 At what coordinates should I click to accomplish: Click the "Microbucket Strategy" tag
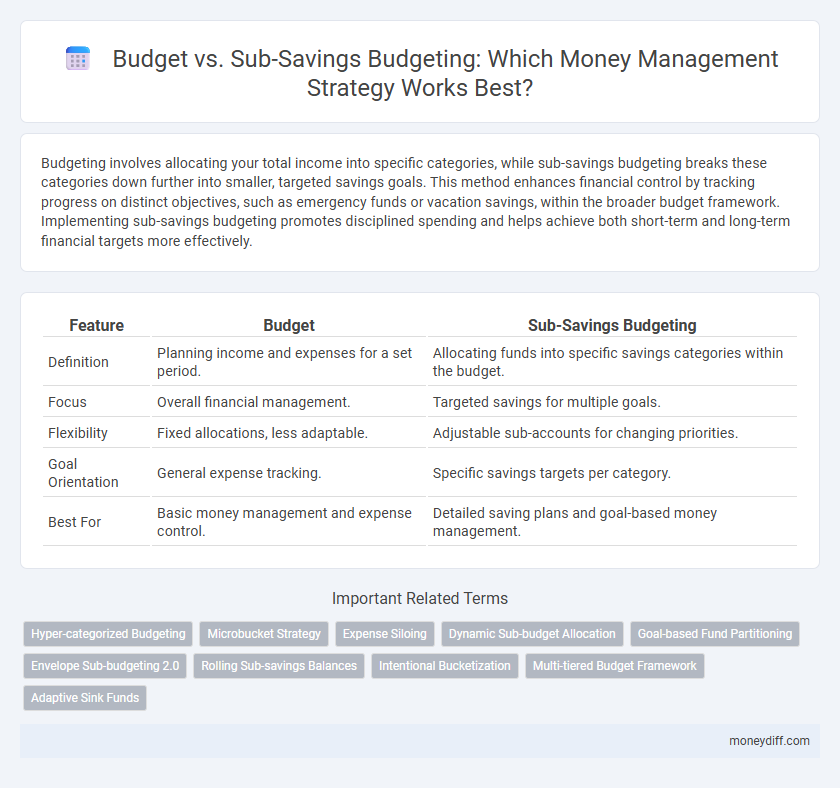tap(263, 633)
